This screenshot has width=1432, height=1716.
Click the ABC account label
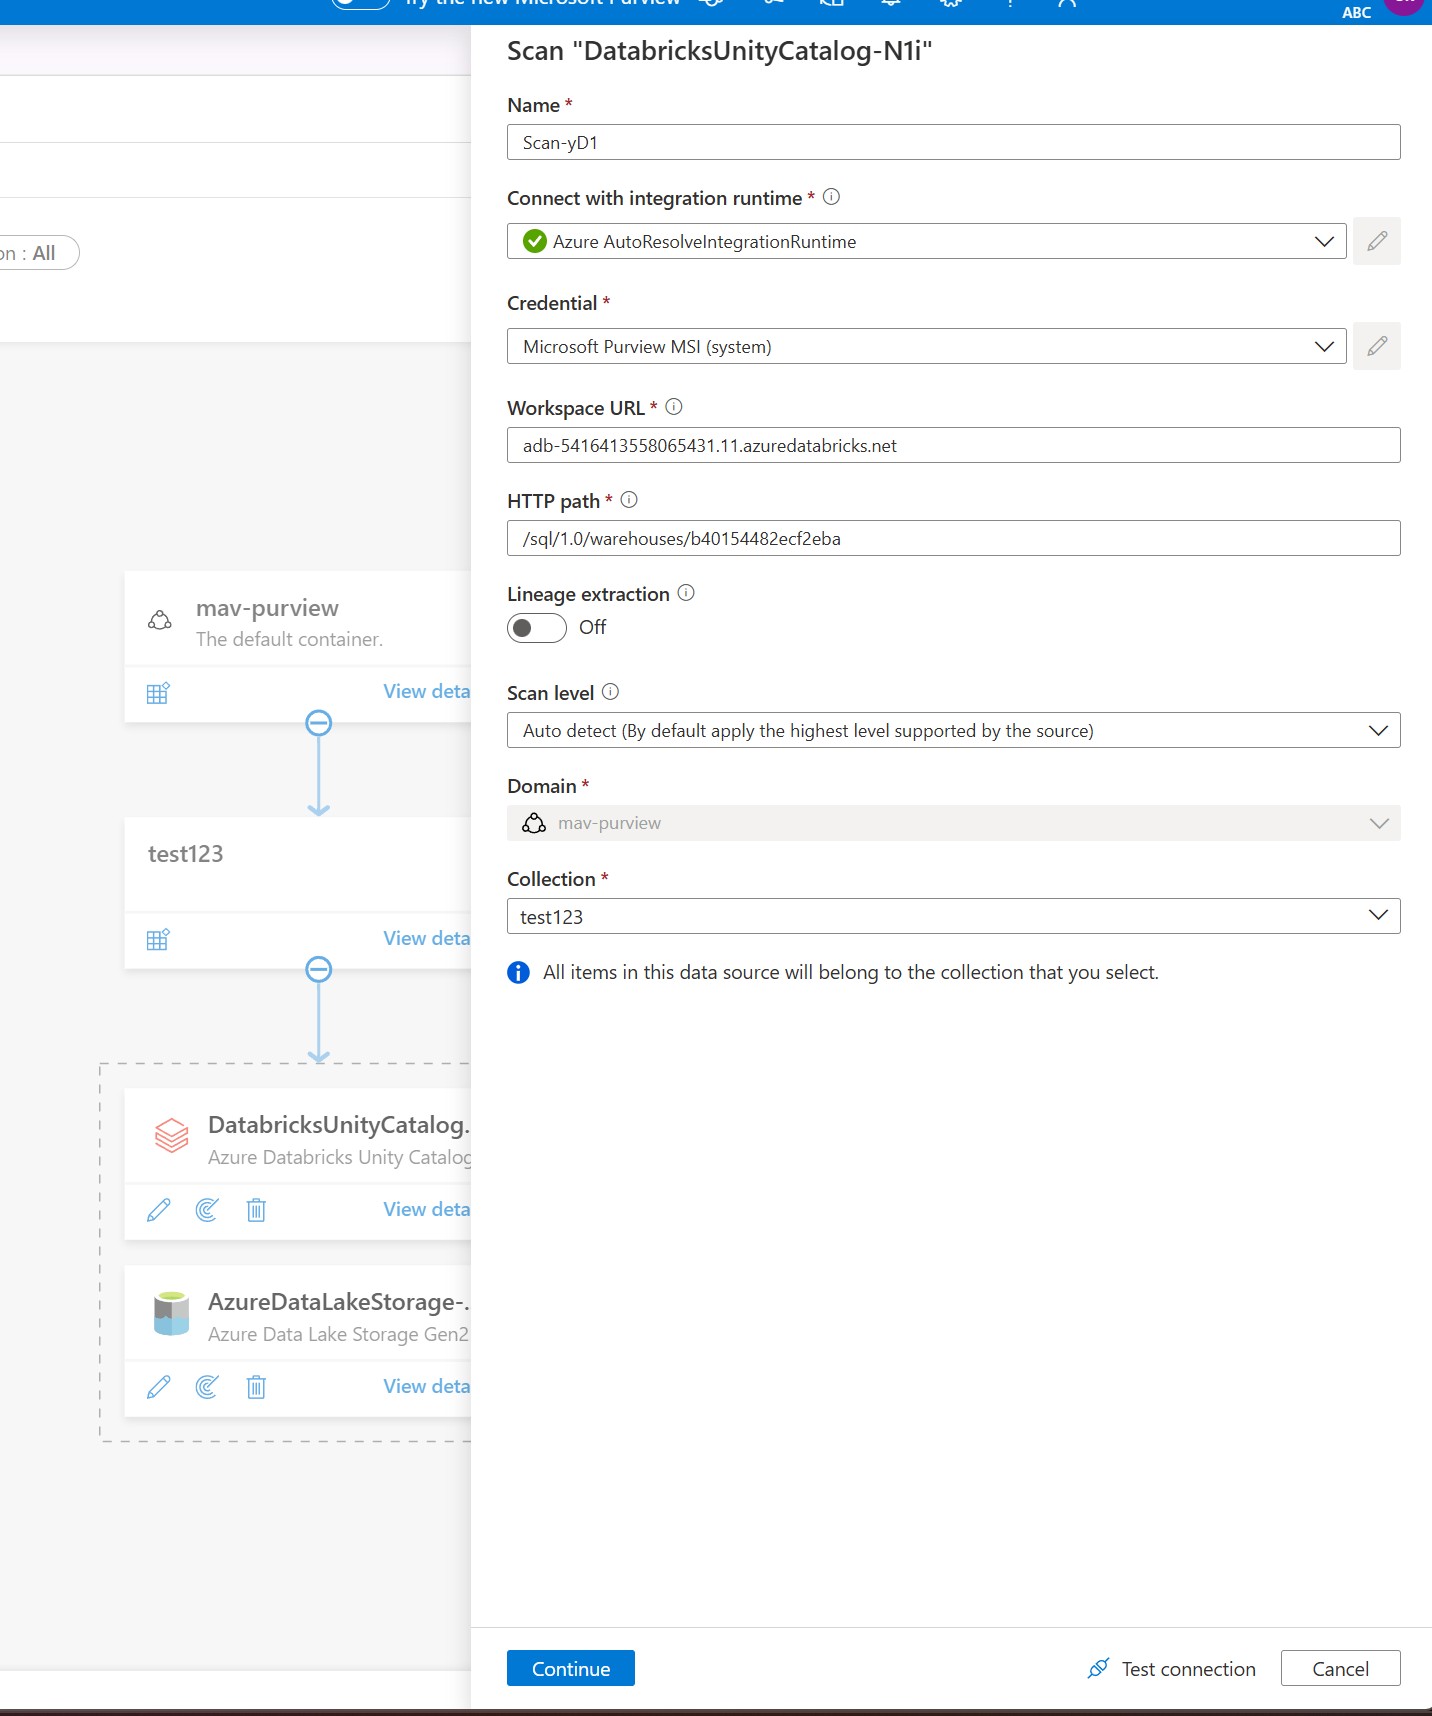[x=1356, y=12]
